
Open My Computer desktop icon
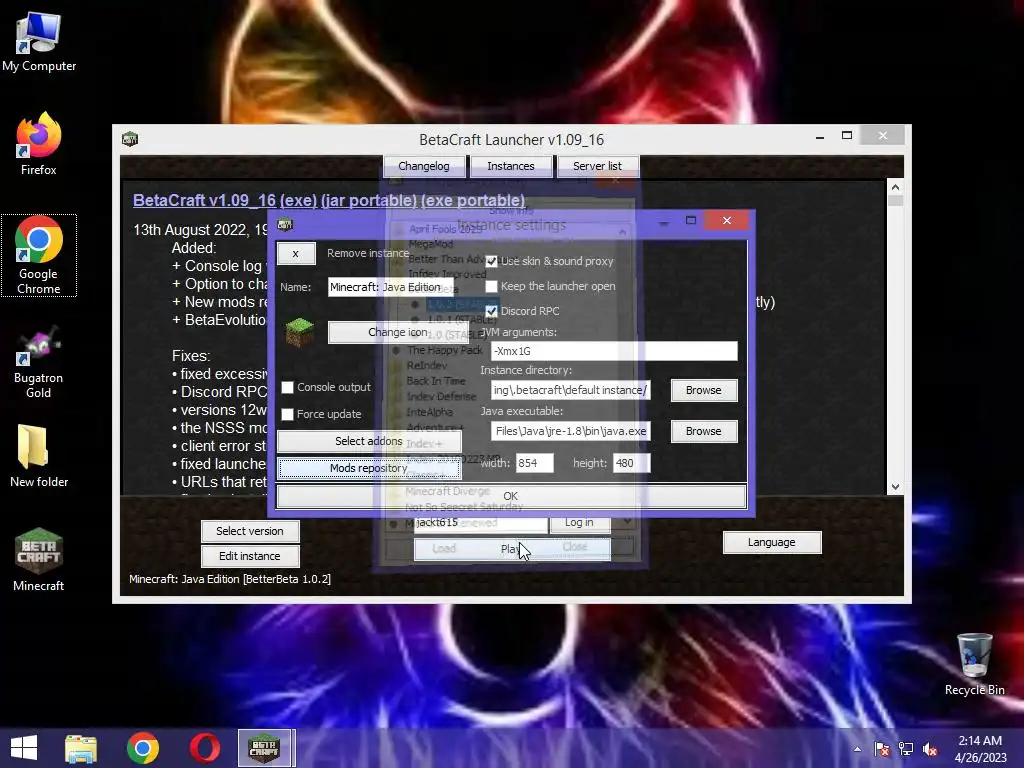click(x=39, y=42)
